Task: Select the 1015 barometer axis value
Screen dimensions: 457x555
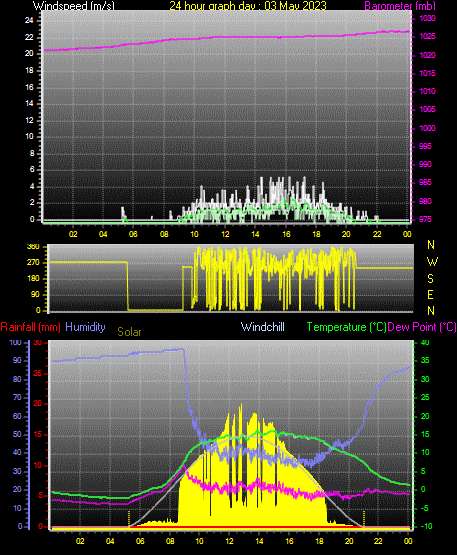Action: [x=428, y=73]
